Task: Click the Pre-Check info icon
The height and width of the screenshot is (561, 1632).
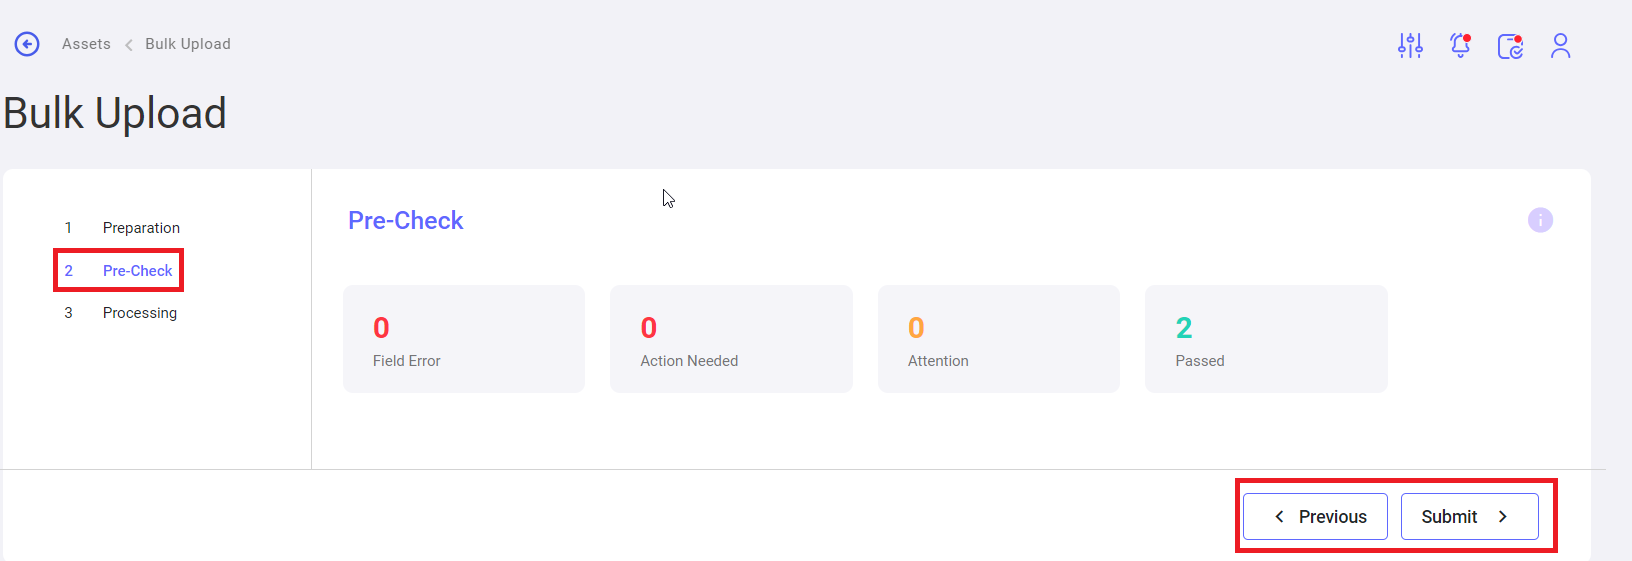Action: (x=1540, y=220)
